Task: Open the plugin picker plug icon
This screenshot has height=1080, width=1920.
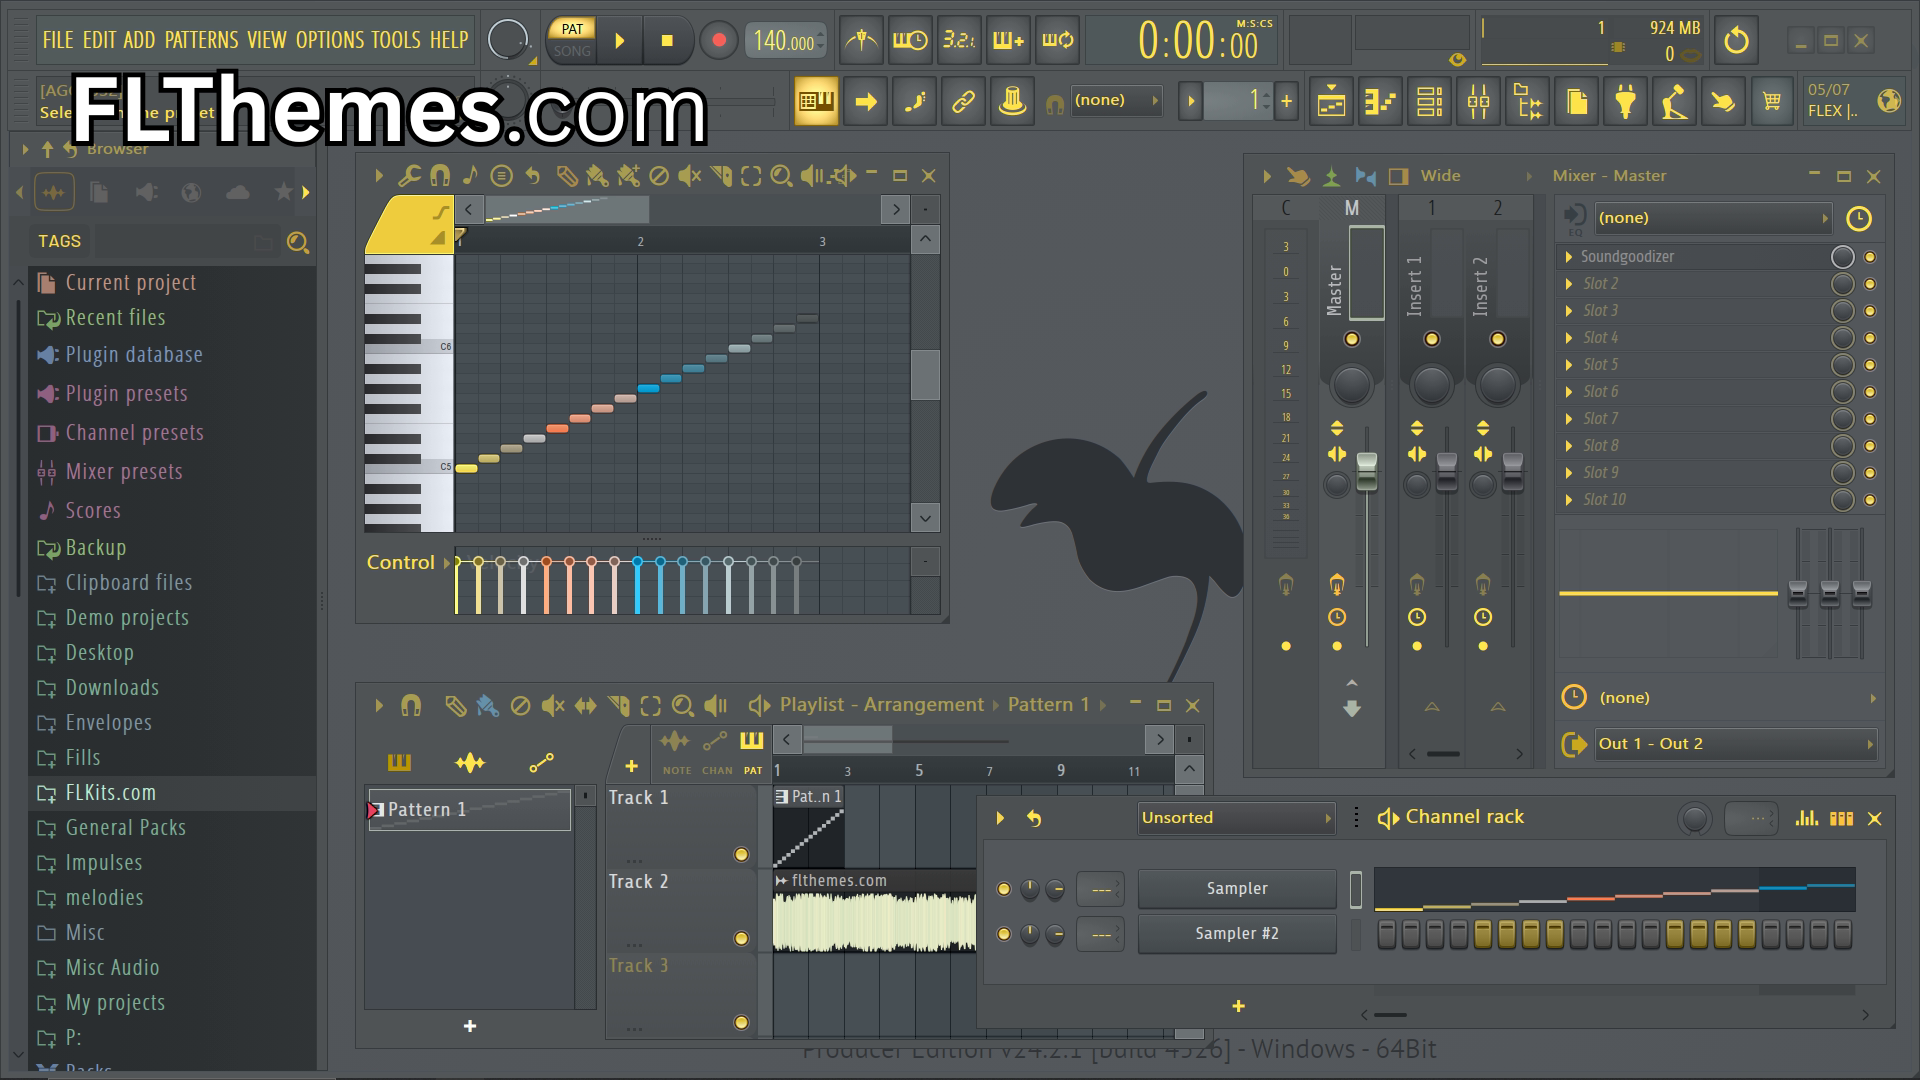Action: point(1626,101)
